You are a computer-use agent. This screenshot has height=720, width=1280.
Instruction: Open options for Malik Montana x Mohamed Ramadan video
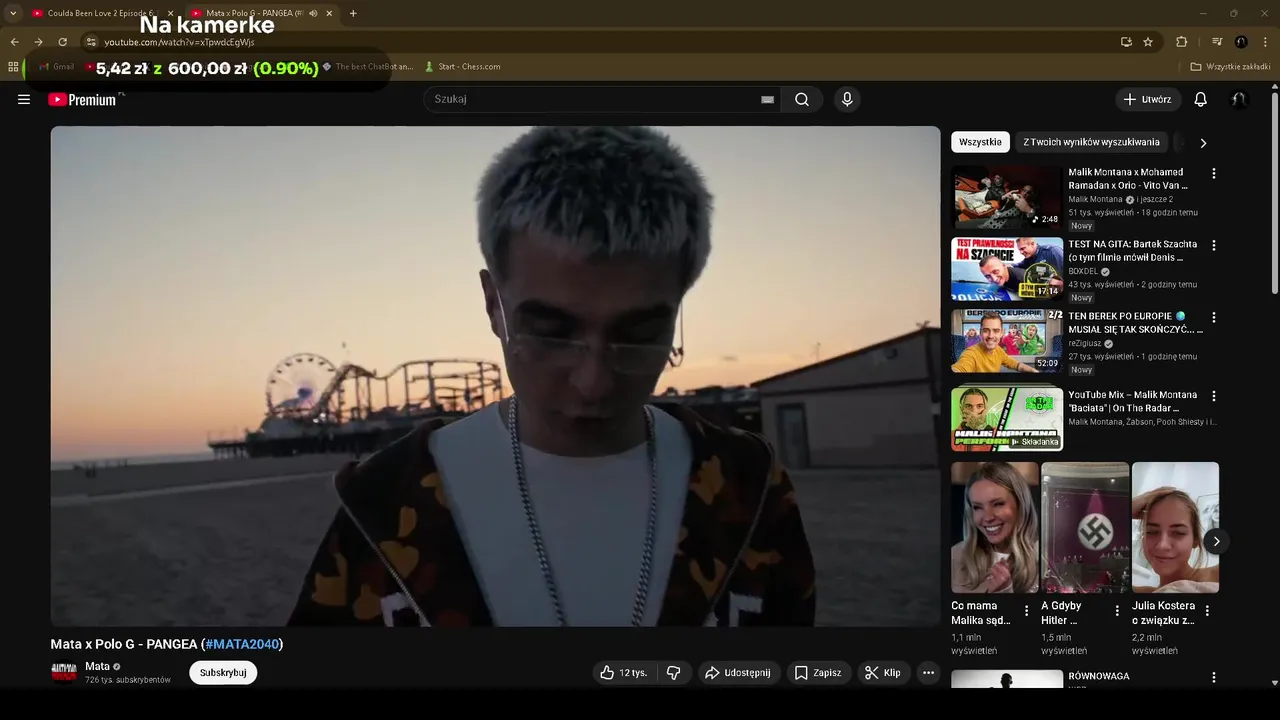point(1214,173)
